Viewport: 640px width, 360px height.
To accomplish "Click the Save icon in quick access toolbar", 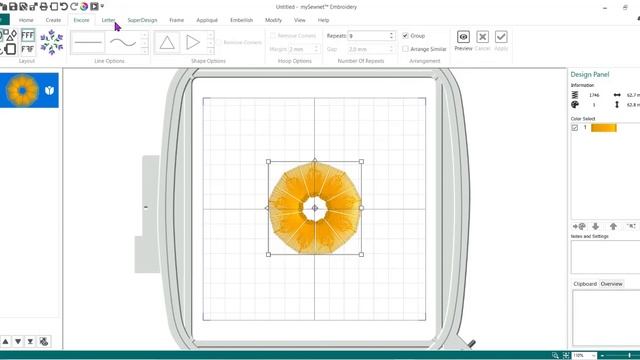I will click(13, 7).
